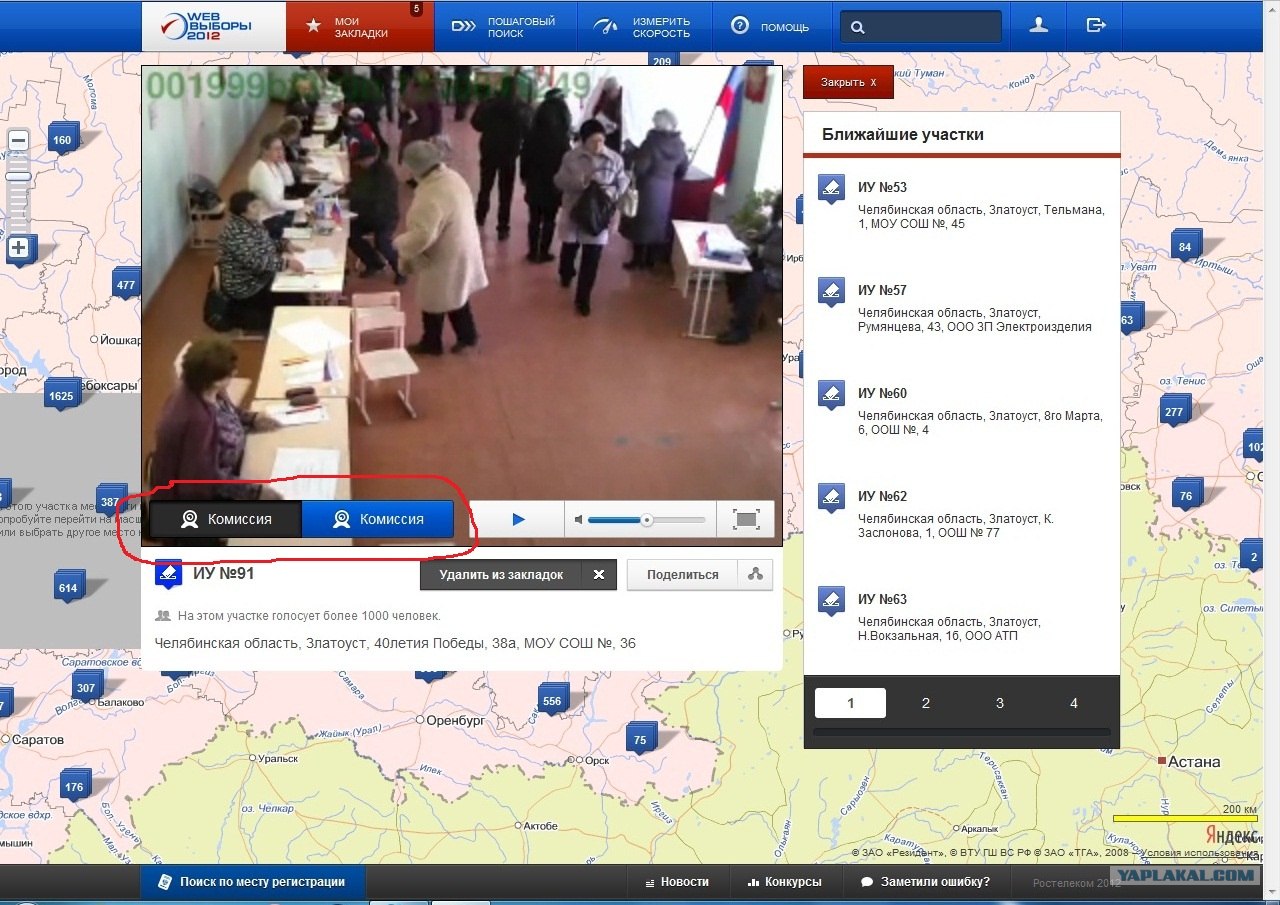Click the map zoom level slider handle
This screenshot has height=905, width=1280.
(x=18, y=177)
